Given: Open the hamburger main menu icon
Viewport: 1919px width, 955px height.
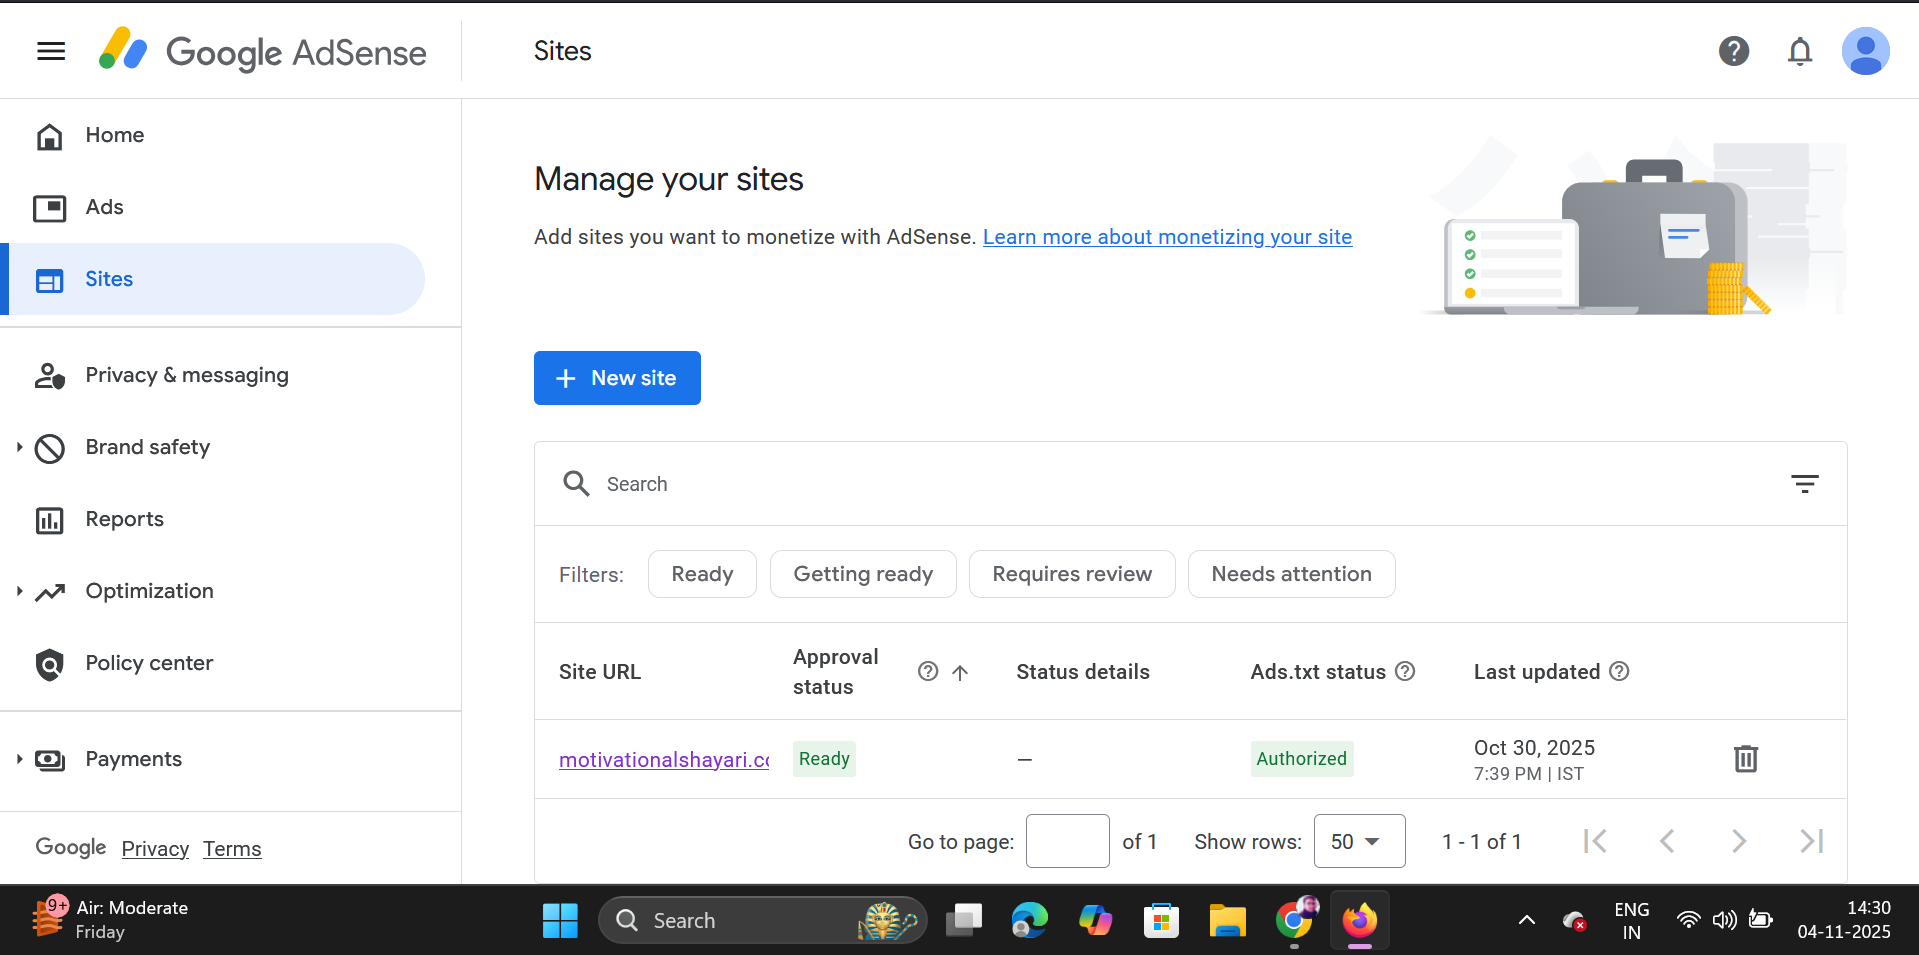Looking at the screenshot, I should click(x=51, y=51).
